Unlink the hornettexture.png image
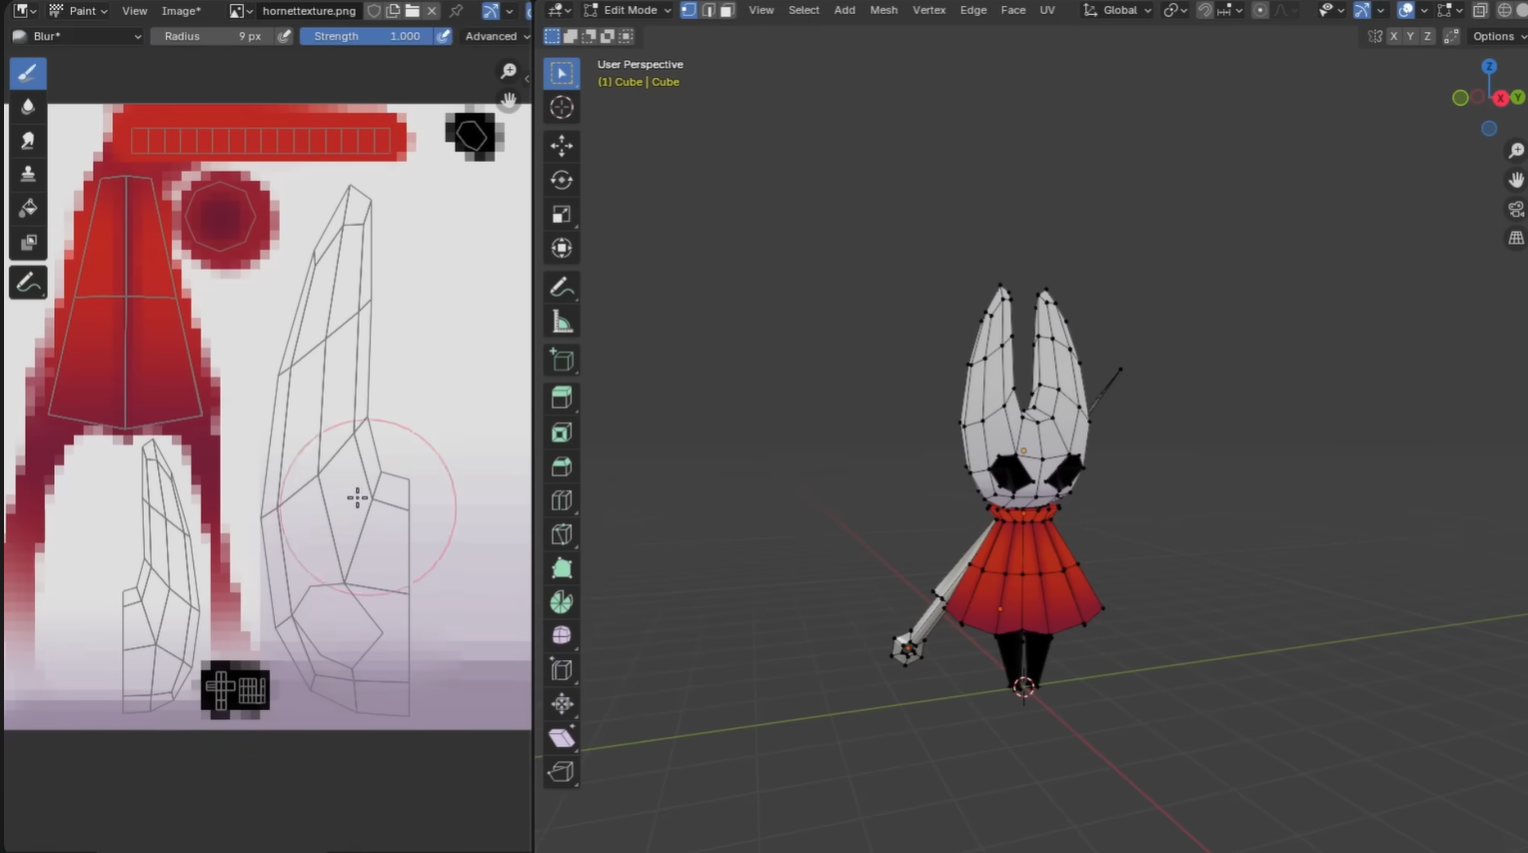Image resolution: width=1528 pixels, height=853 pixels. [x=431, y=11]
